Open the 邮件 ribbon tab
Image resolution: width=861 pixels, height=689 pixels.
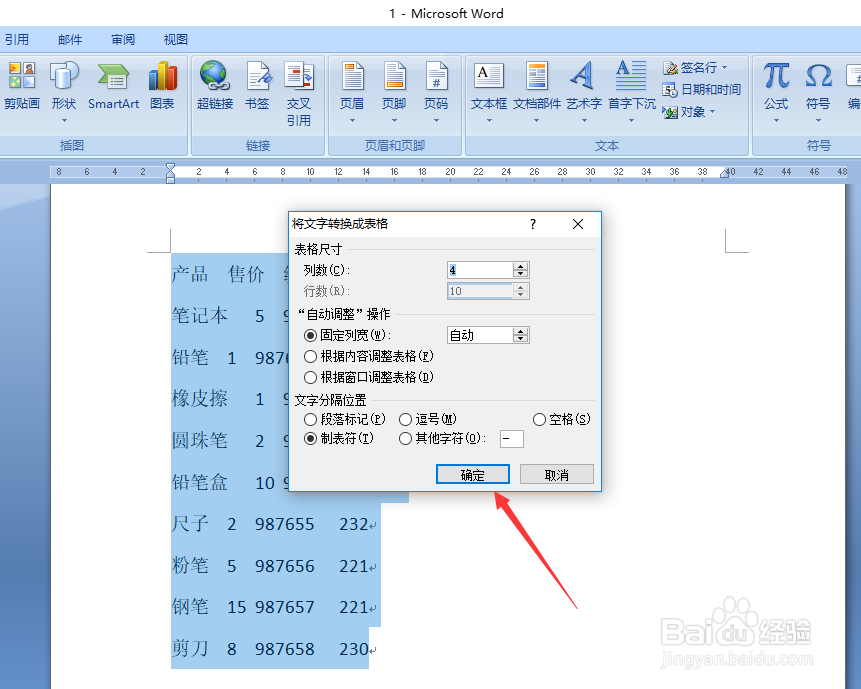tap(70, 39)
